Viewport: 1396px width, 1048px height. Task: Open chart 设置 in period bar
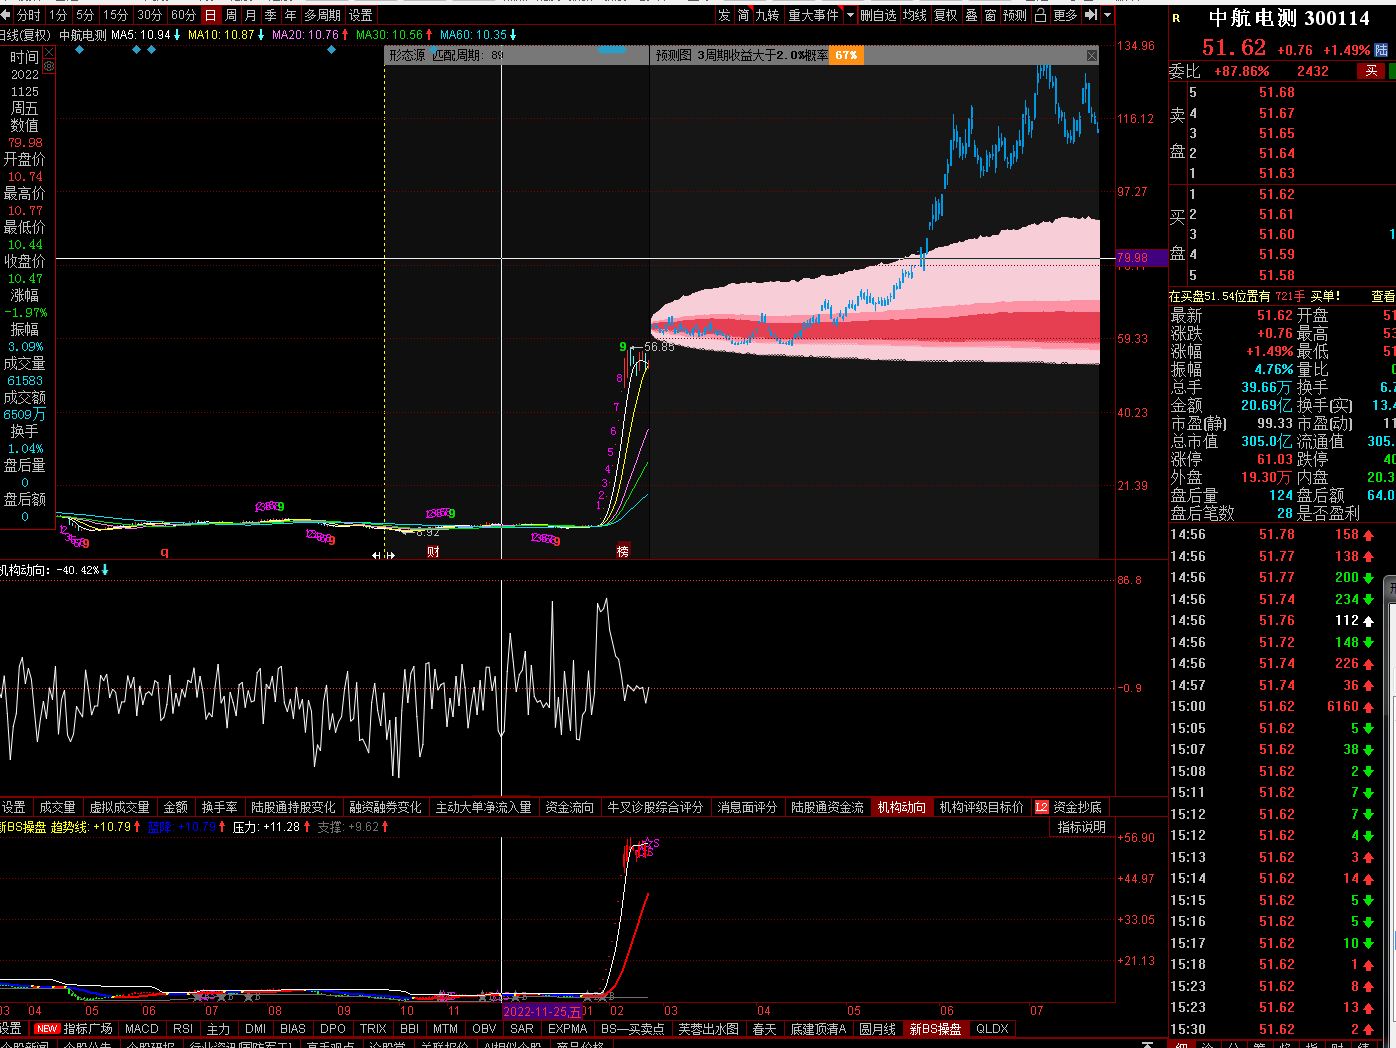(x=360, y=15)
